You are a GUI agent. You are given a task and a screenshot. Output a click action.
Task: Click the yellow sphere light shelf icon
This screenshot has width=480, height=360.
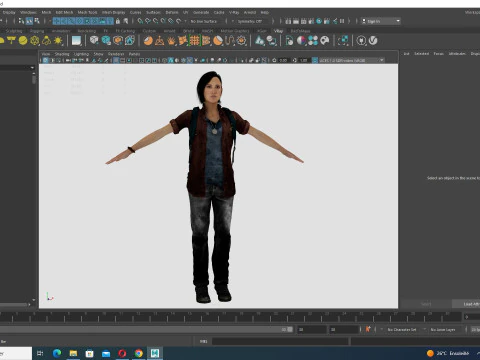click(23, 41)
